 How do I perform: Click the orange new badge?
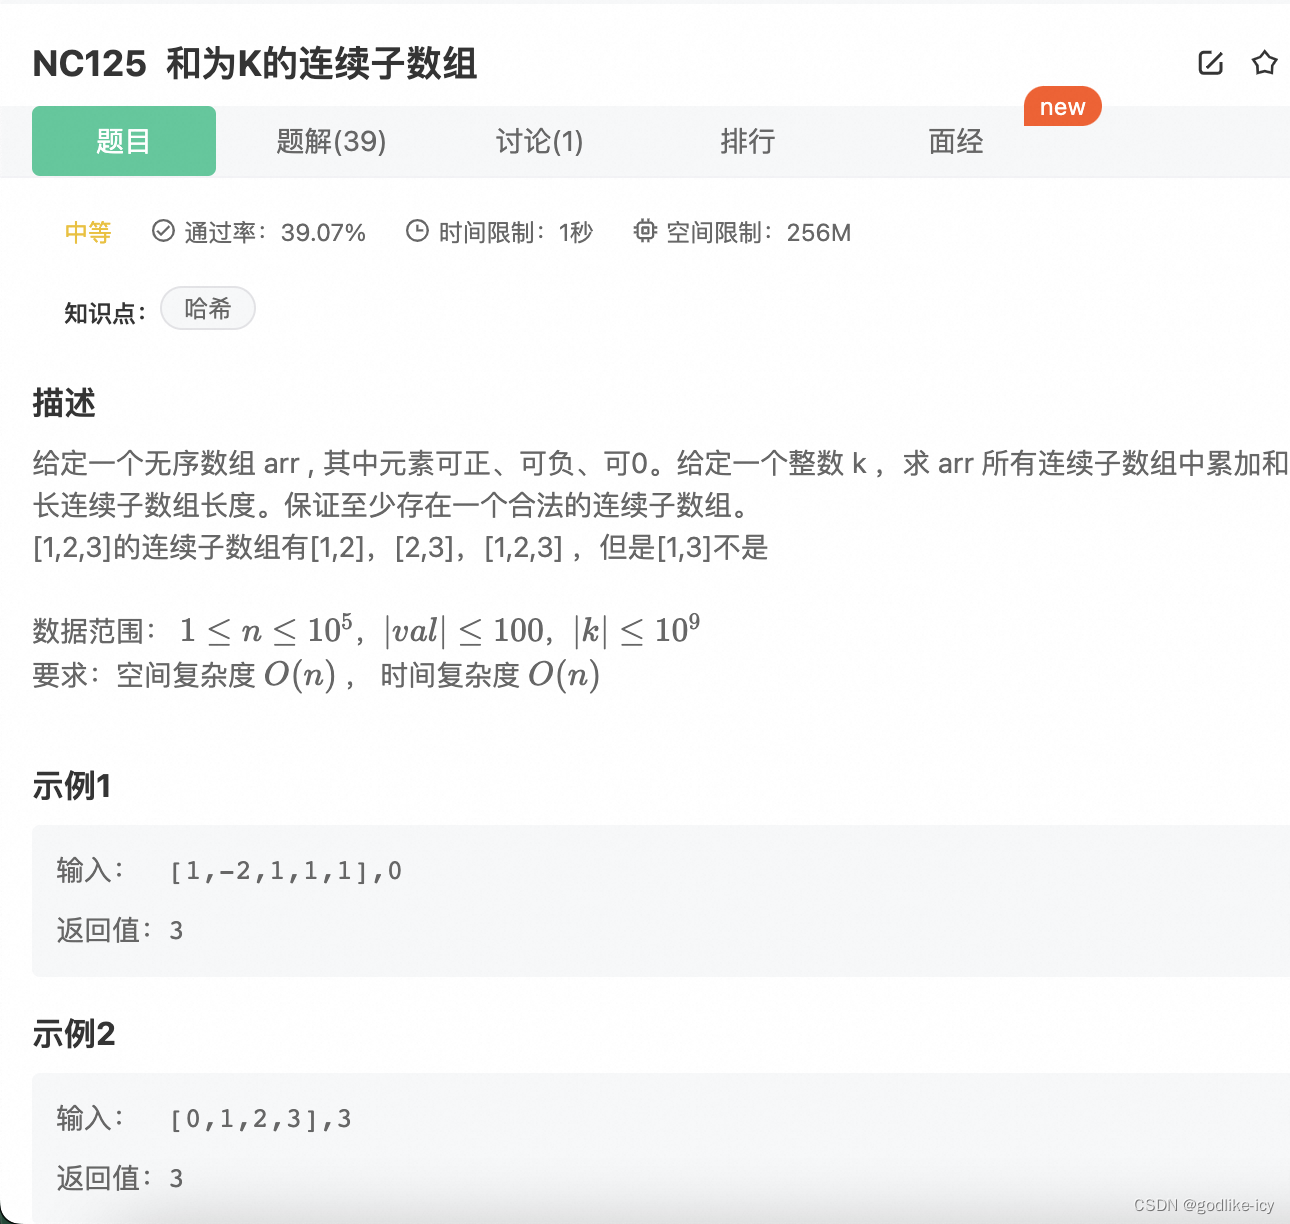click(1062, 107)
